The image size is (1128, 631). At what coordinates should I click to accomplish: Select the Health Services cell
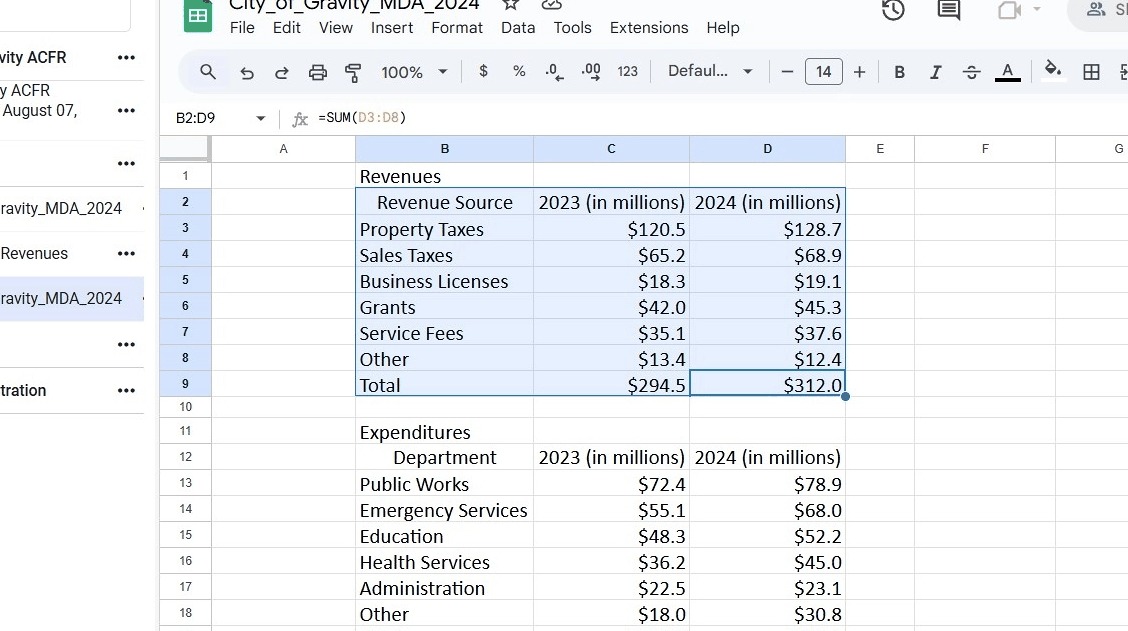click(x=445, y=562)
